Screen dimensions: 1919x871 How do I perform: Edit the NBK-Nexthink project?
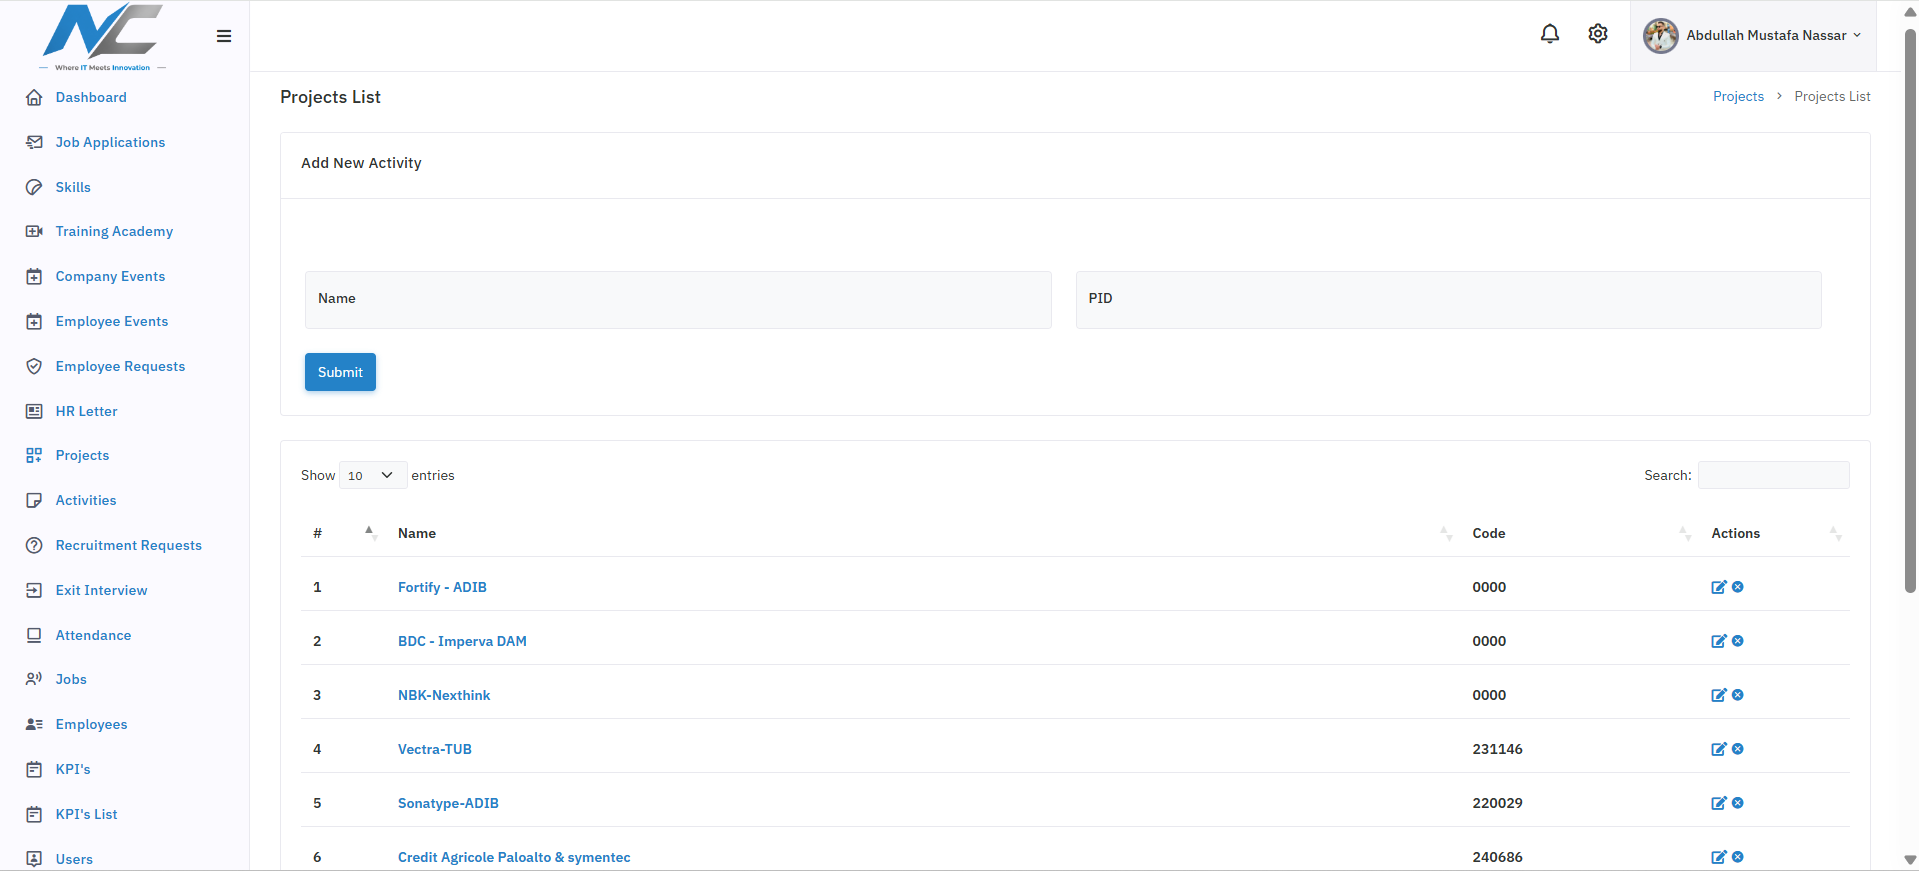(x=1719, y=695)
